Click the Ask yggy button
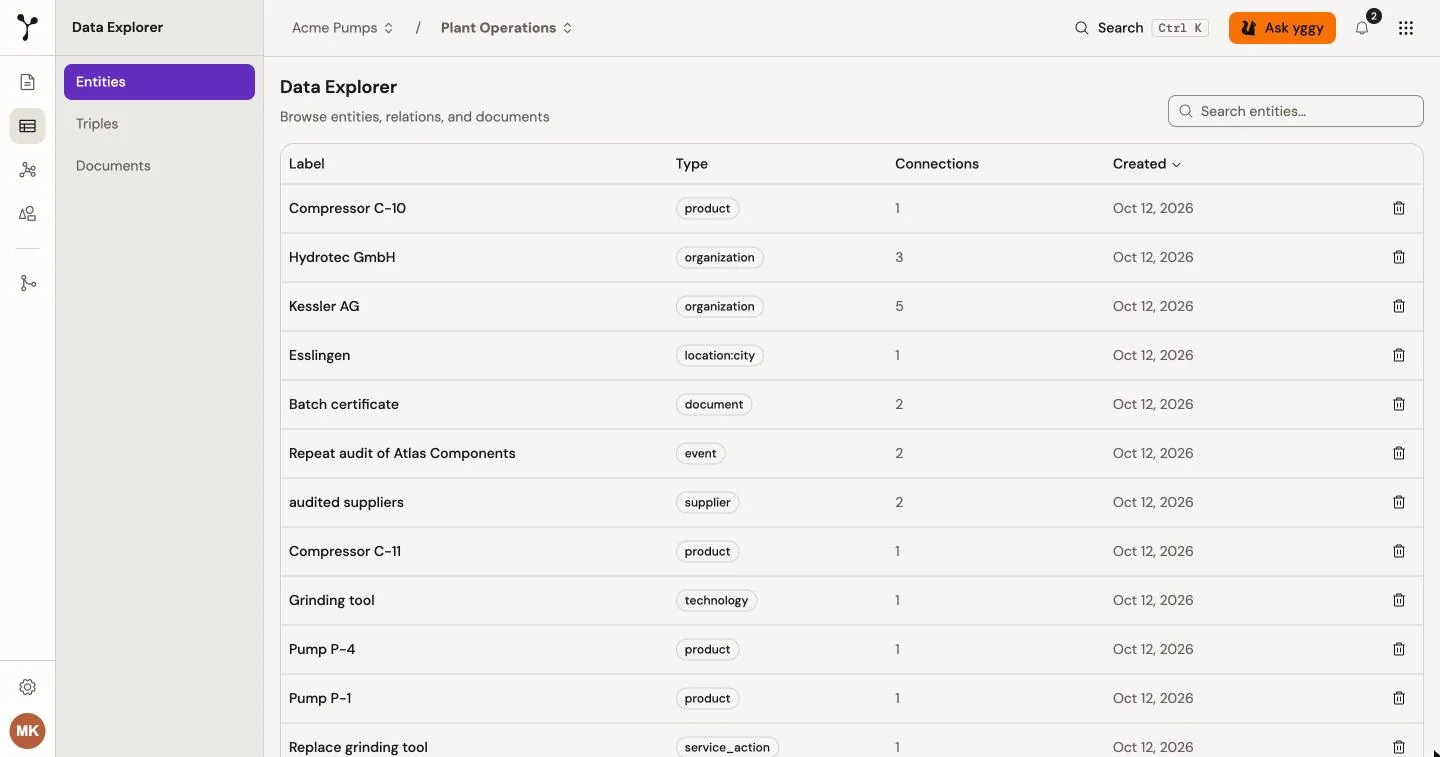1440x757 pixels. click(1282, 28)
